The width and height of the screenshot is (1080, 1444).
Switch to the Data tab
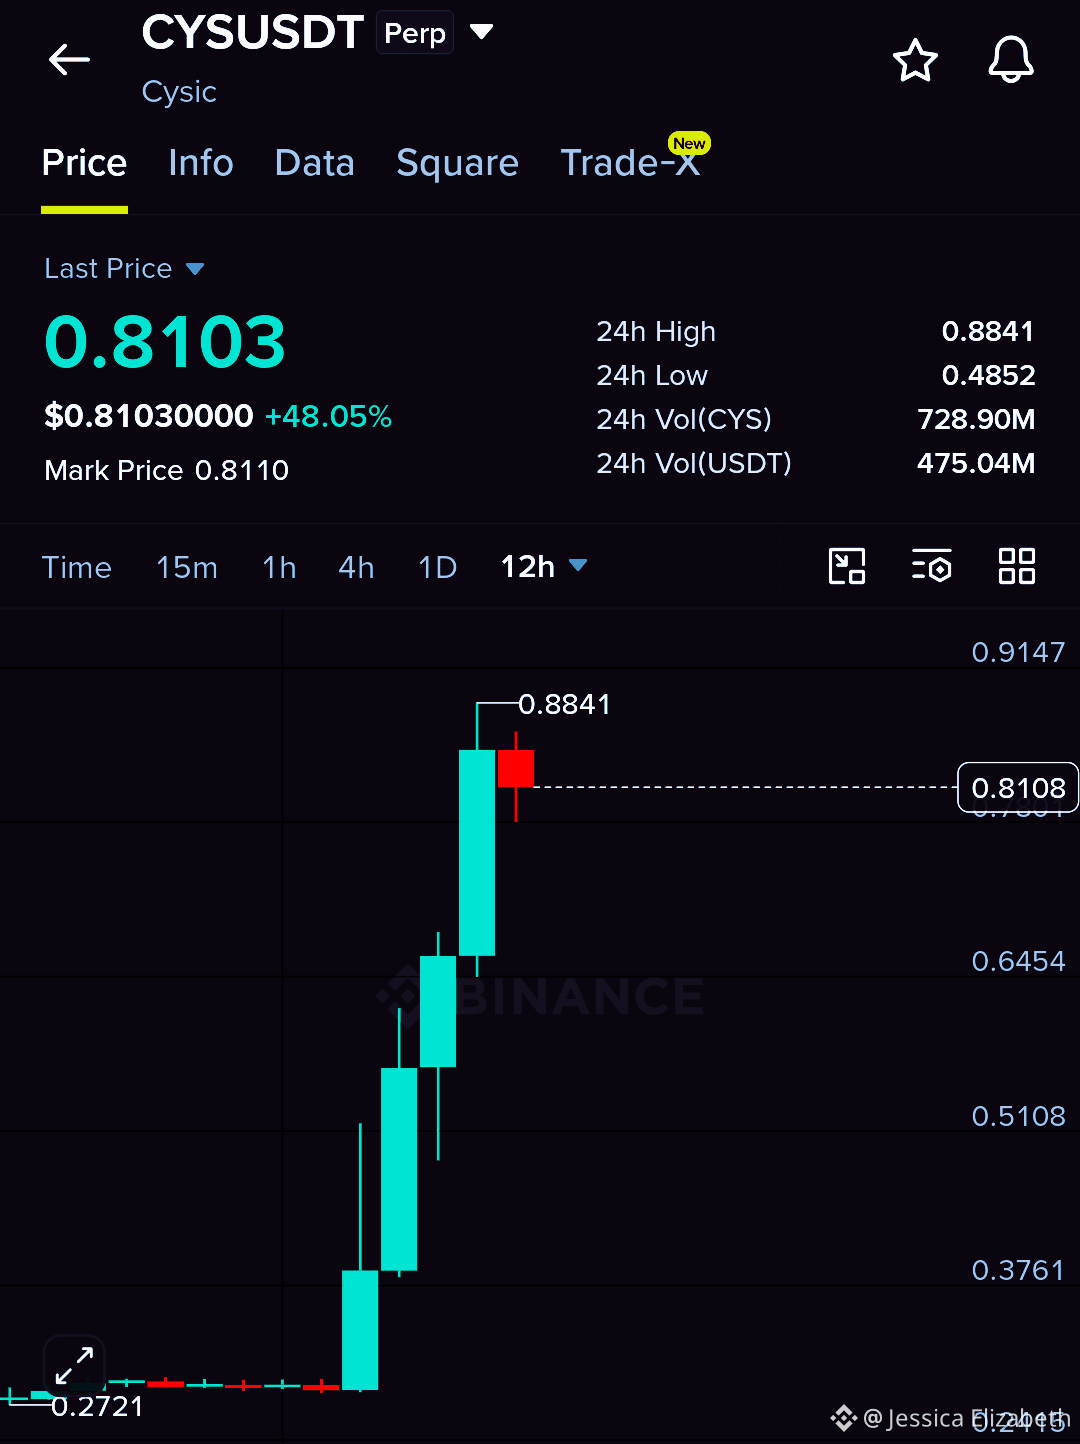coord(315,163)
